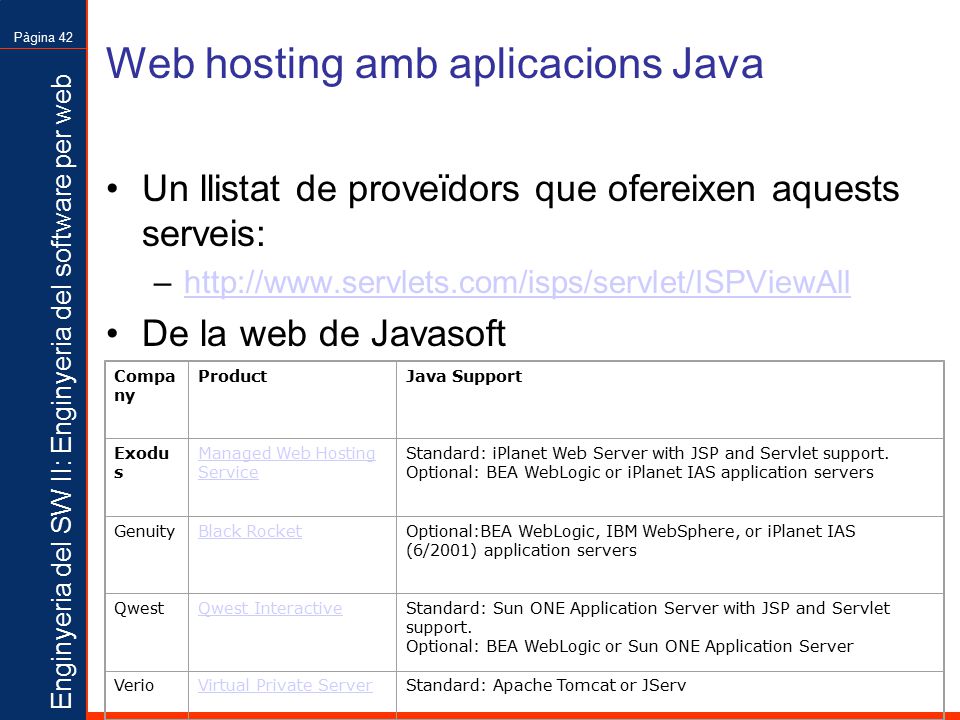Click the Exodus company cell

(147, 478)
